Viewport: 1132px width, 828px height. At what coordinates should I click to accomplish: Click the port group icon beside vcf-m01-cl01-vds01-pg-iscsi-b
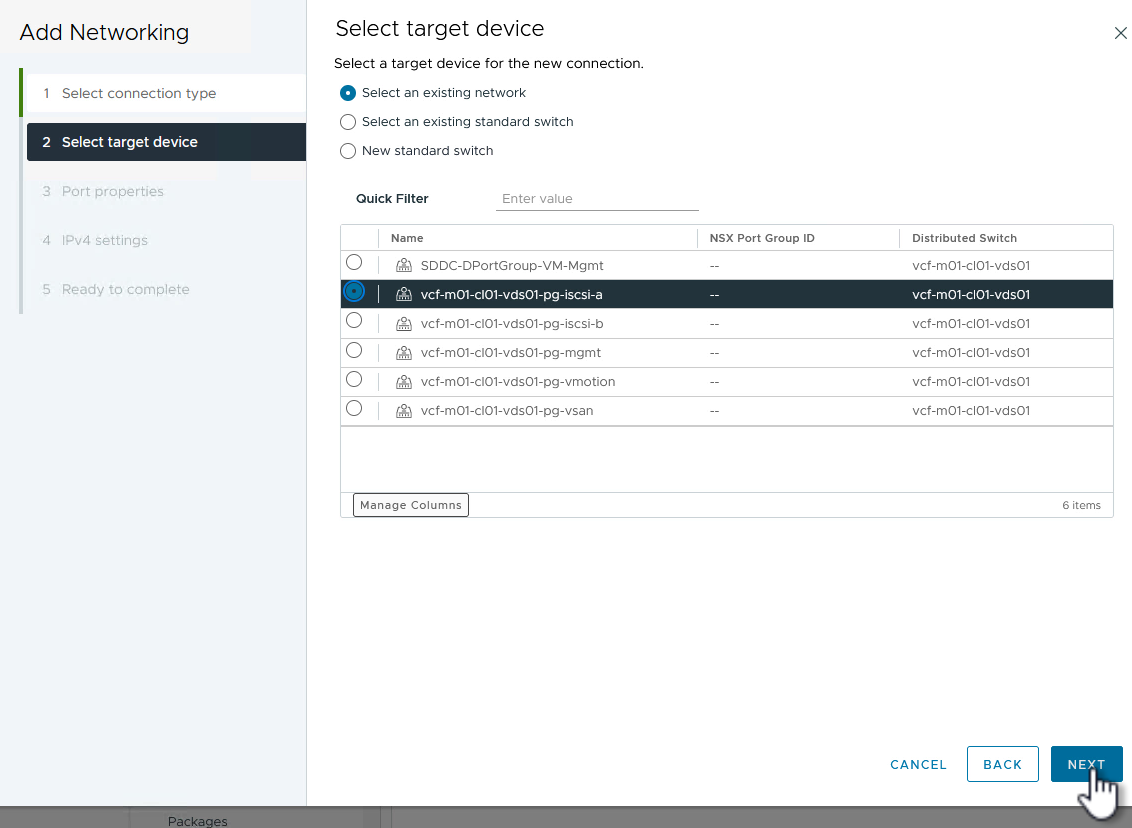[x=404, y=324]
